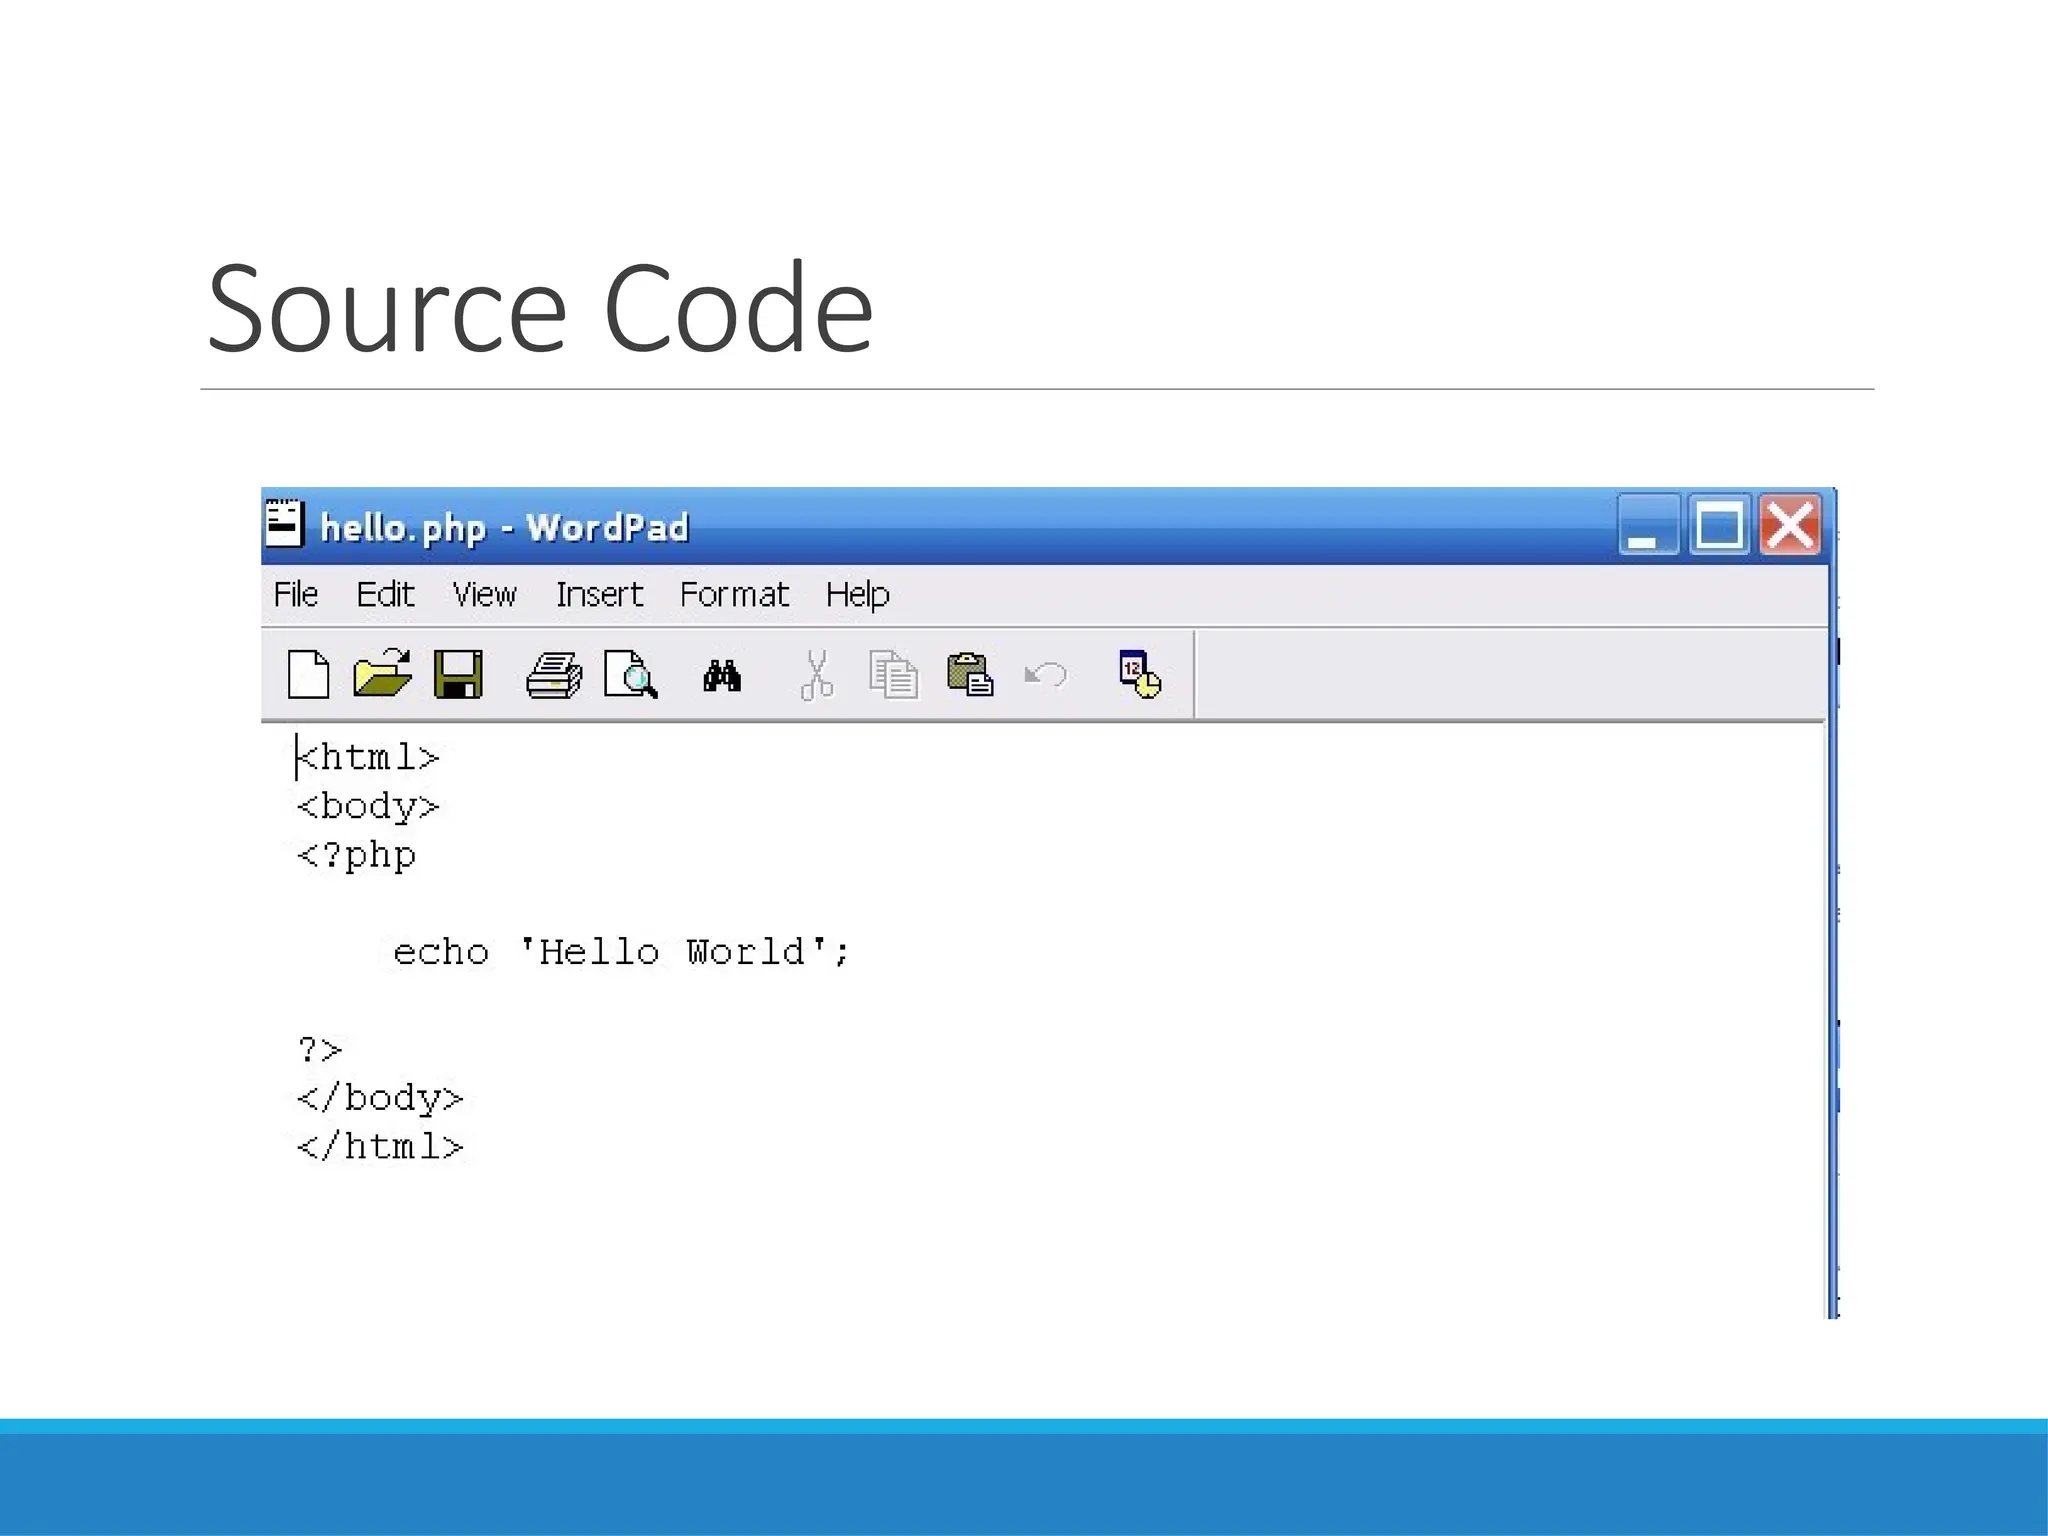Print the document with the printer icon
Screen dimensions: 2048x1536
pyautogui.click(x=554, y=675)
